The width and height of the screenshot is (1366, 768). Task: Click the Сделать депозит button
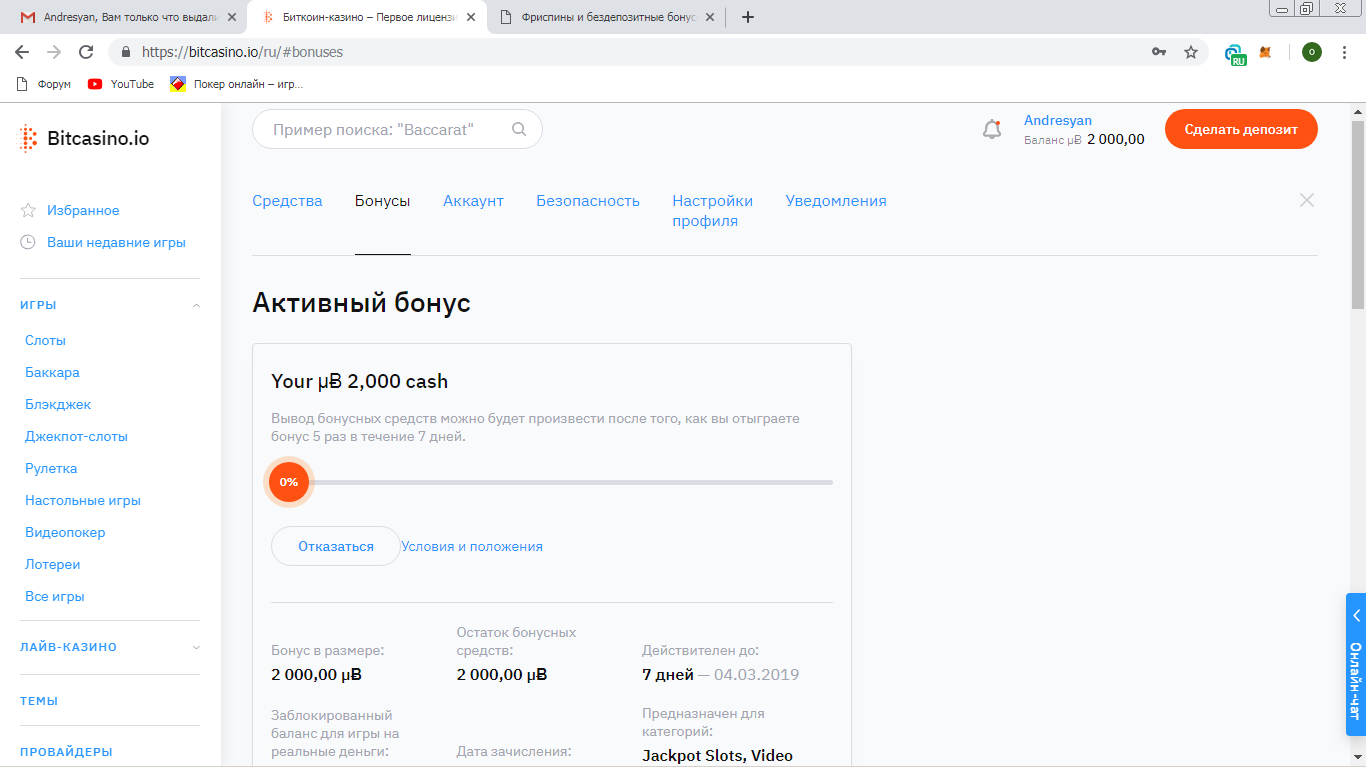[x=1241, y=129]
